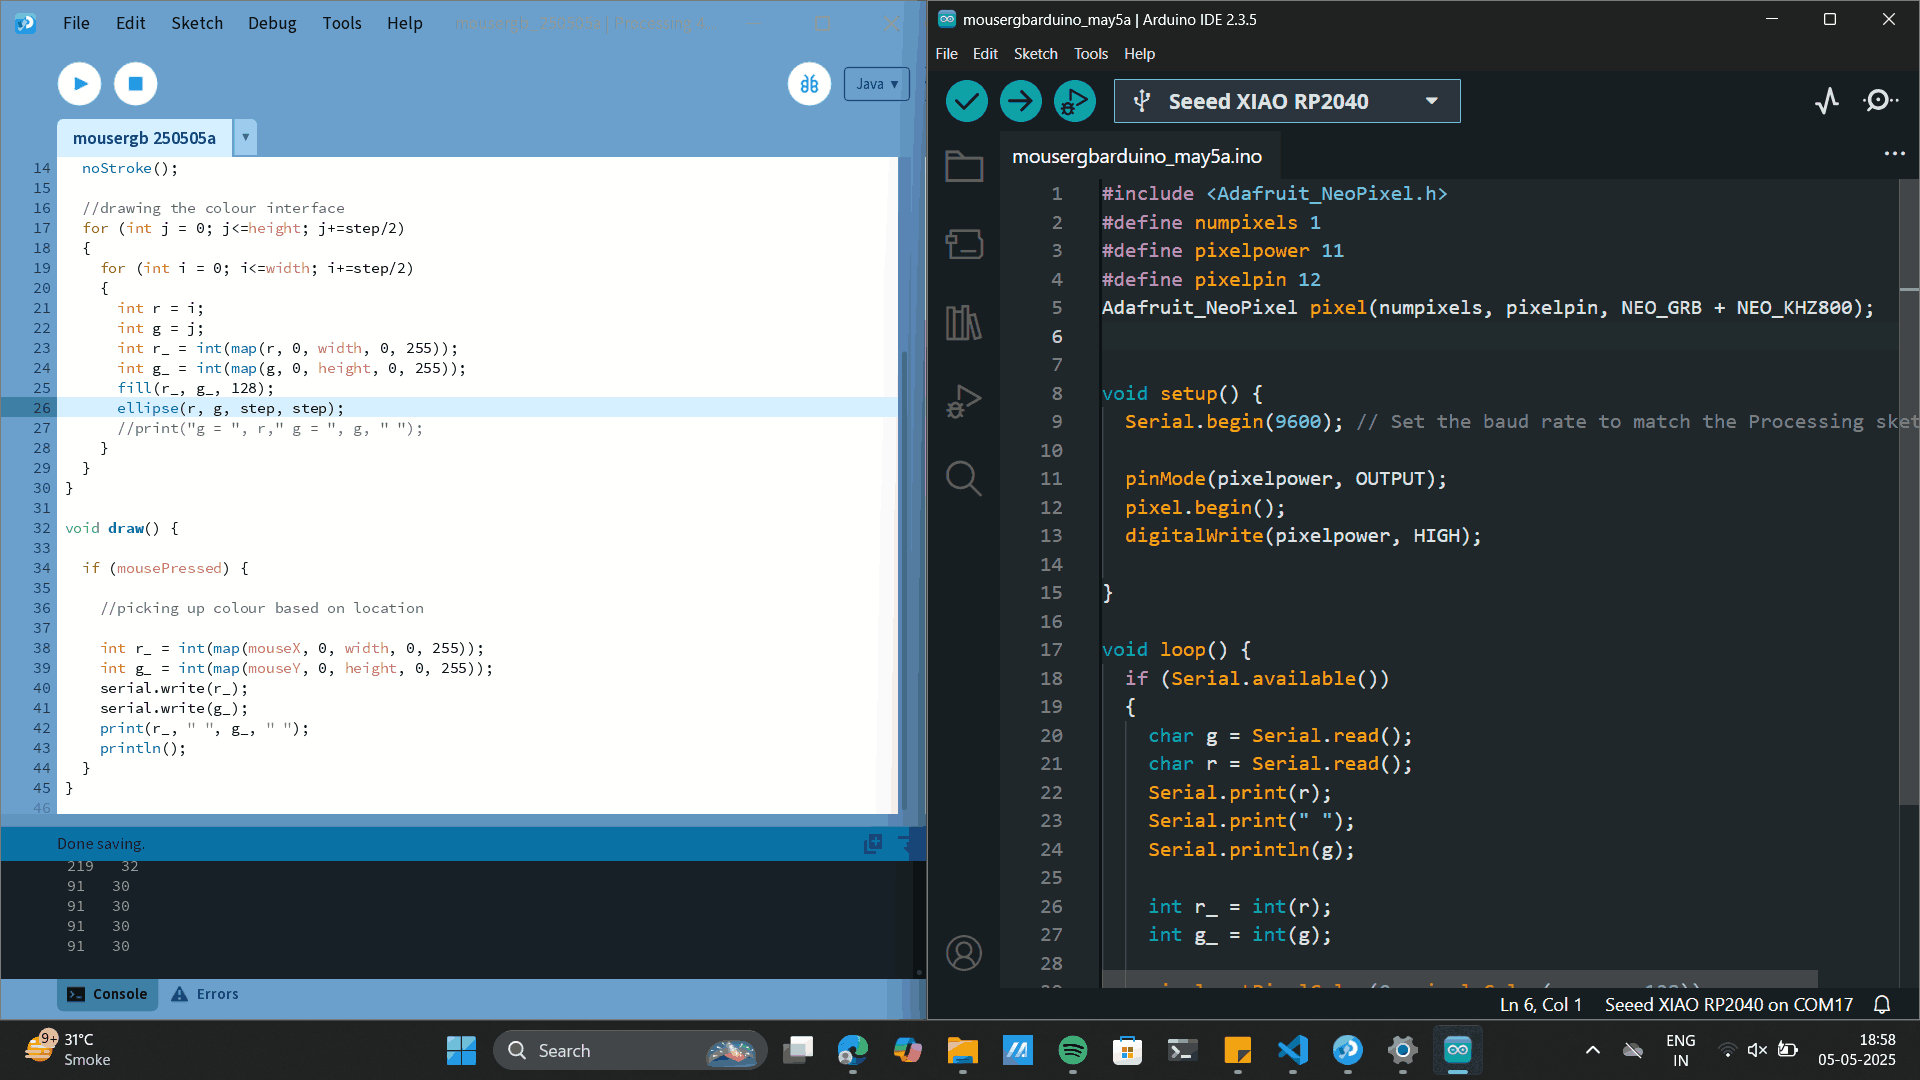
Task: Click Seeed XIAO RP2040 on COM17 status
Action: (1729, 1005)
